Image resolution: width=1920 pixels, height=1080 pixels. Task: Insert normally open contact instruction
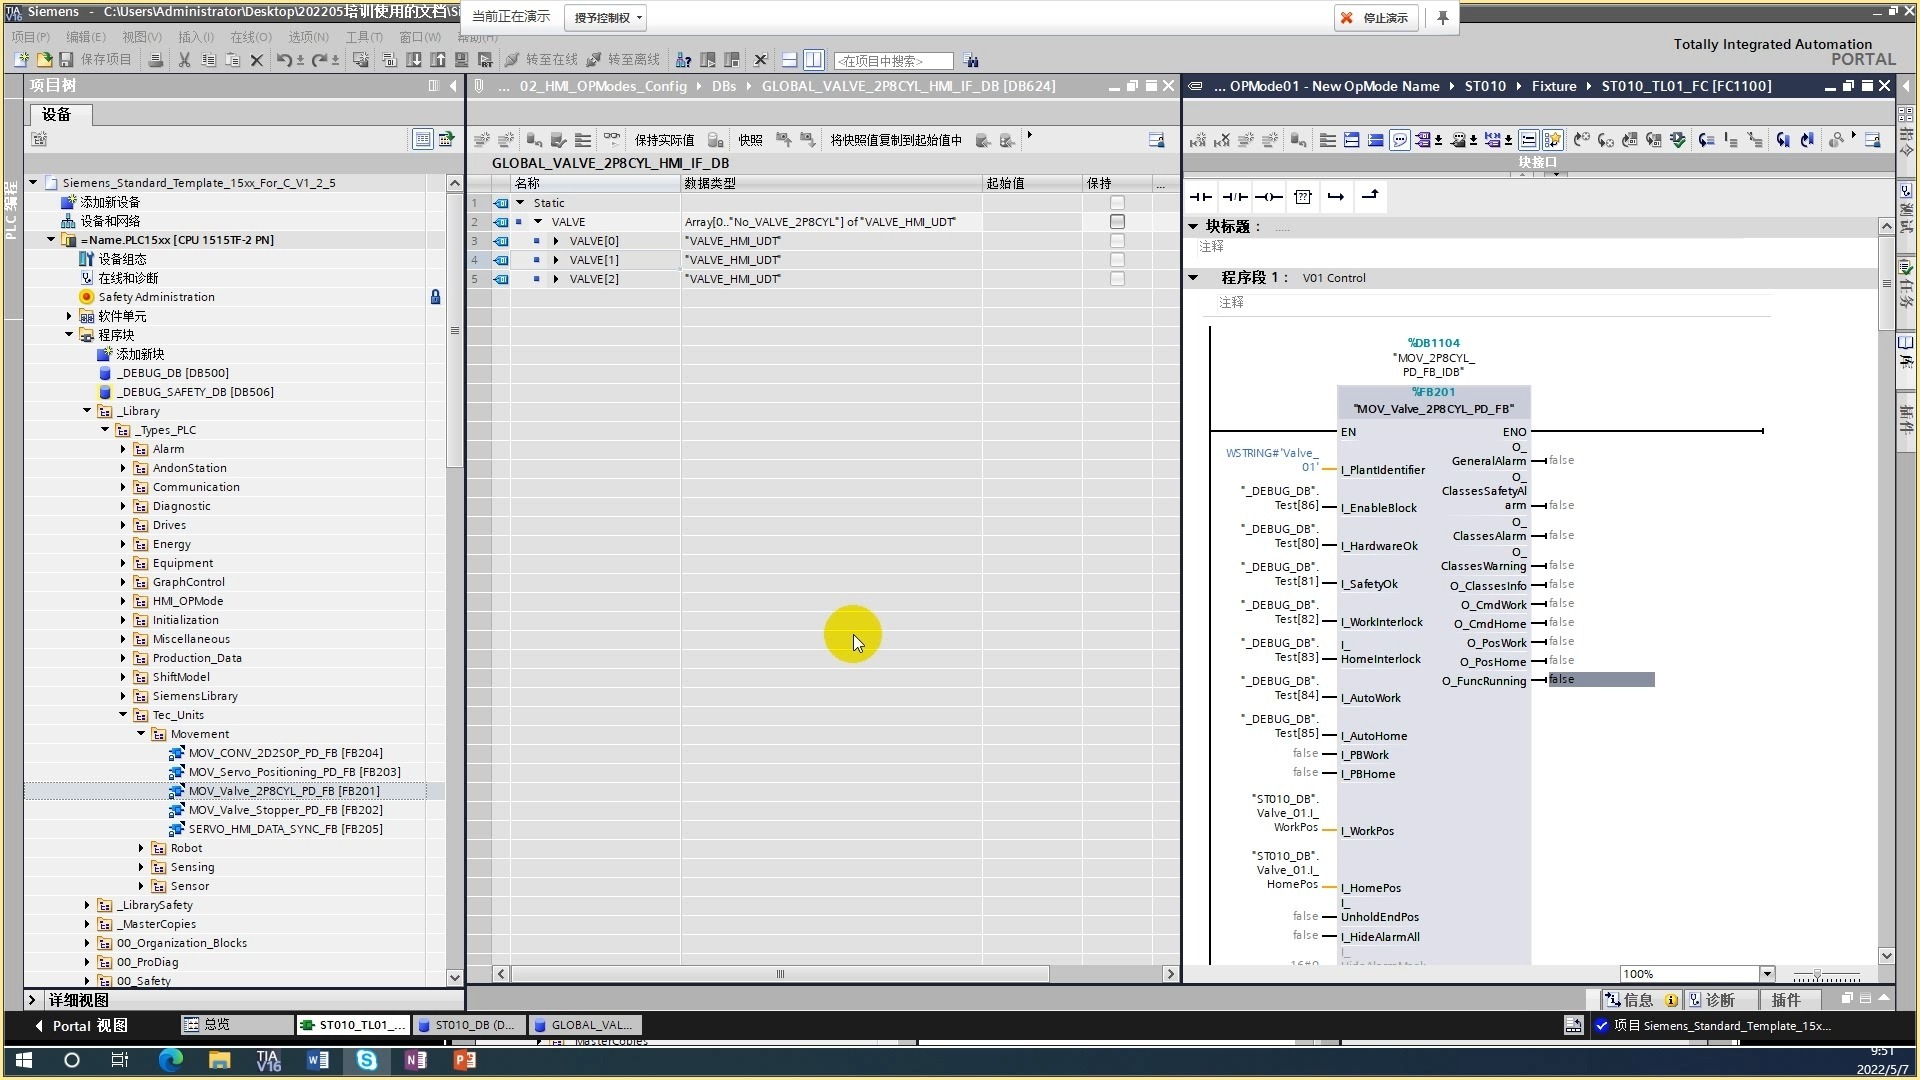click(1200, 197)
